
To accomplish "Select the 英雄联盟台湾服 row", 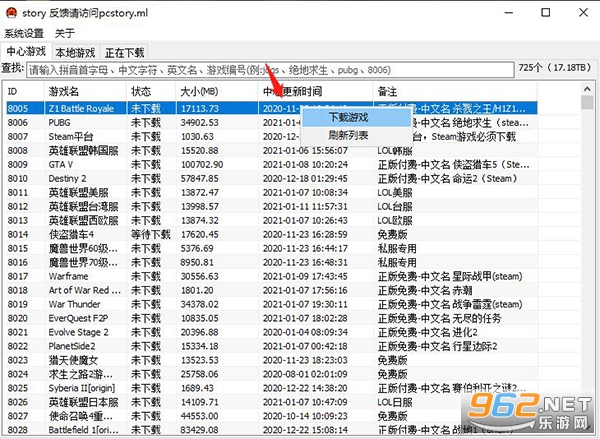I will [x=272, y=206].
